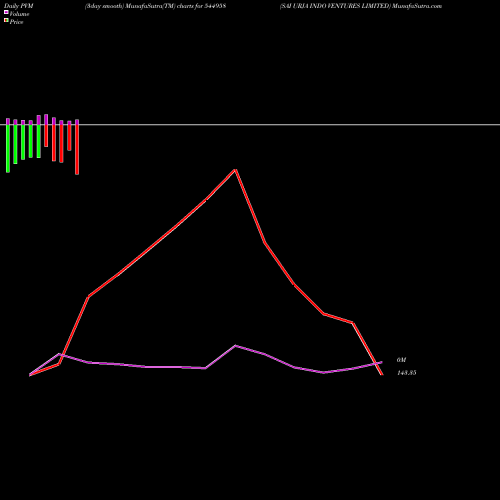
Task: Click the SAI URJA INDO VENTURES LIMITED title
Action: tap(335, 6)
